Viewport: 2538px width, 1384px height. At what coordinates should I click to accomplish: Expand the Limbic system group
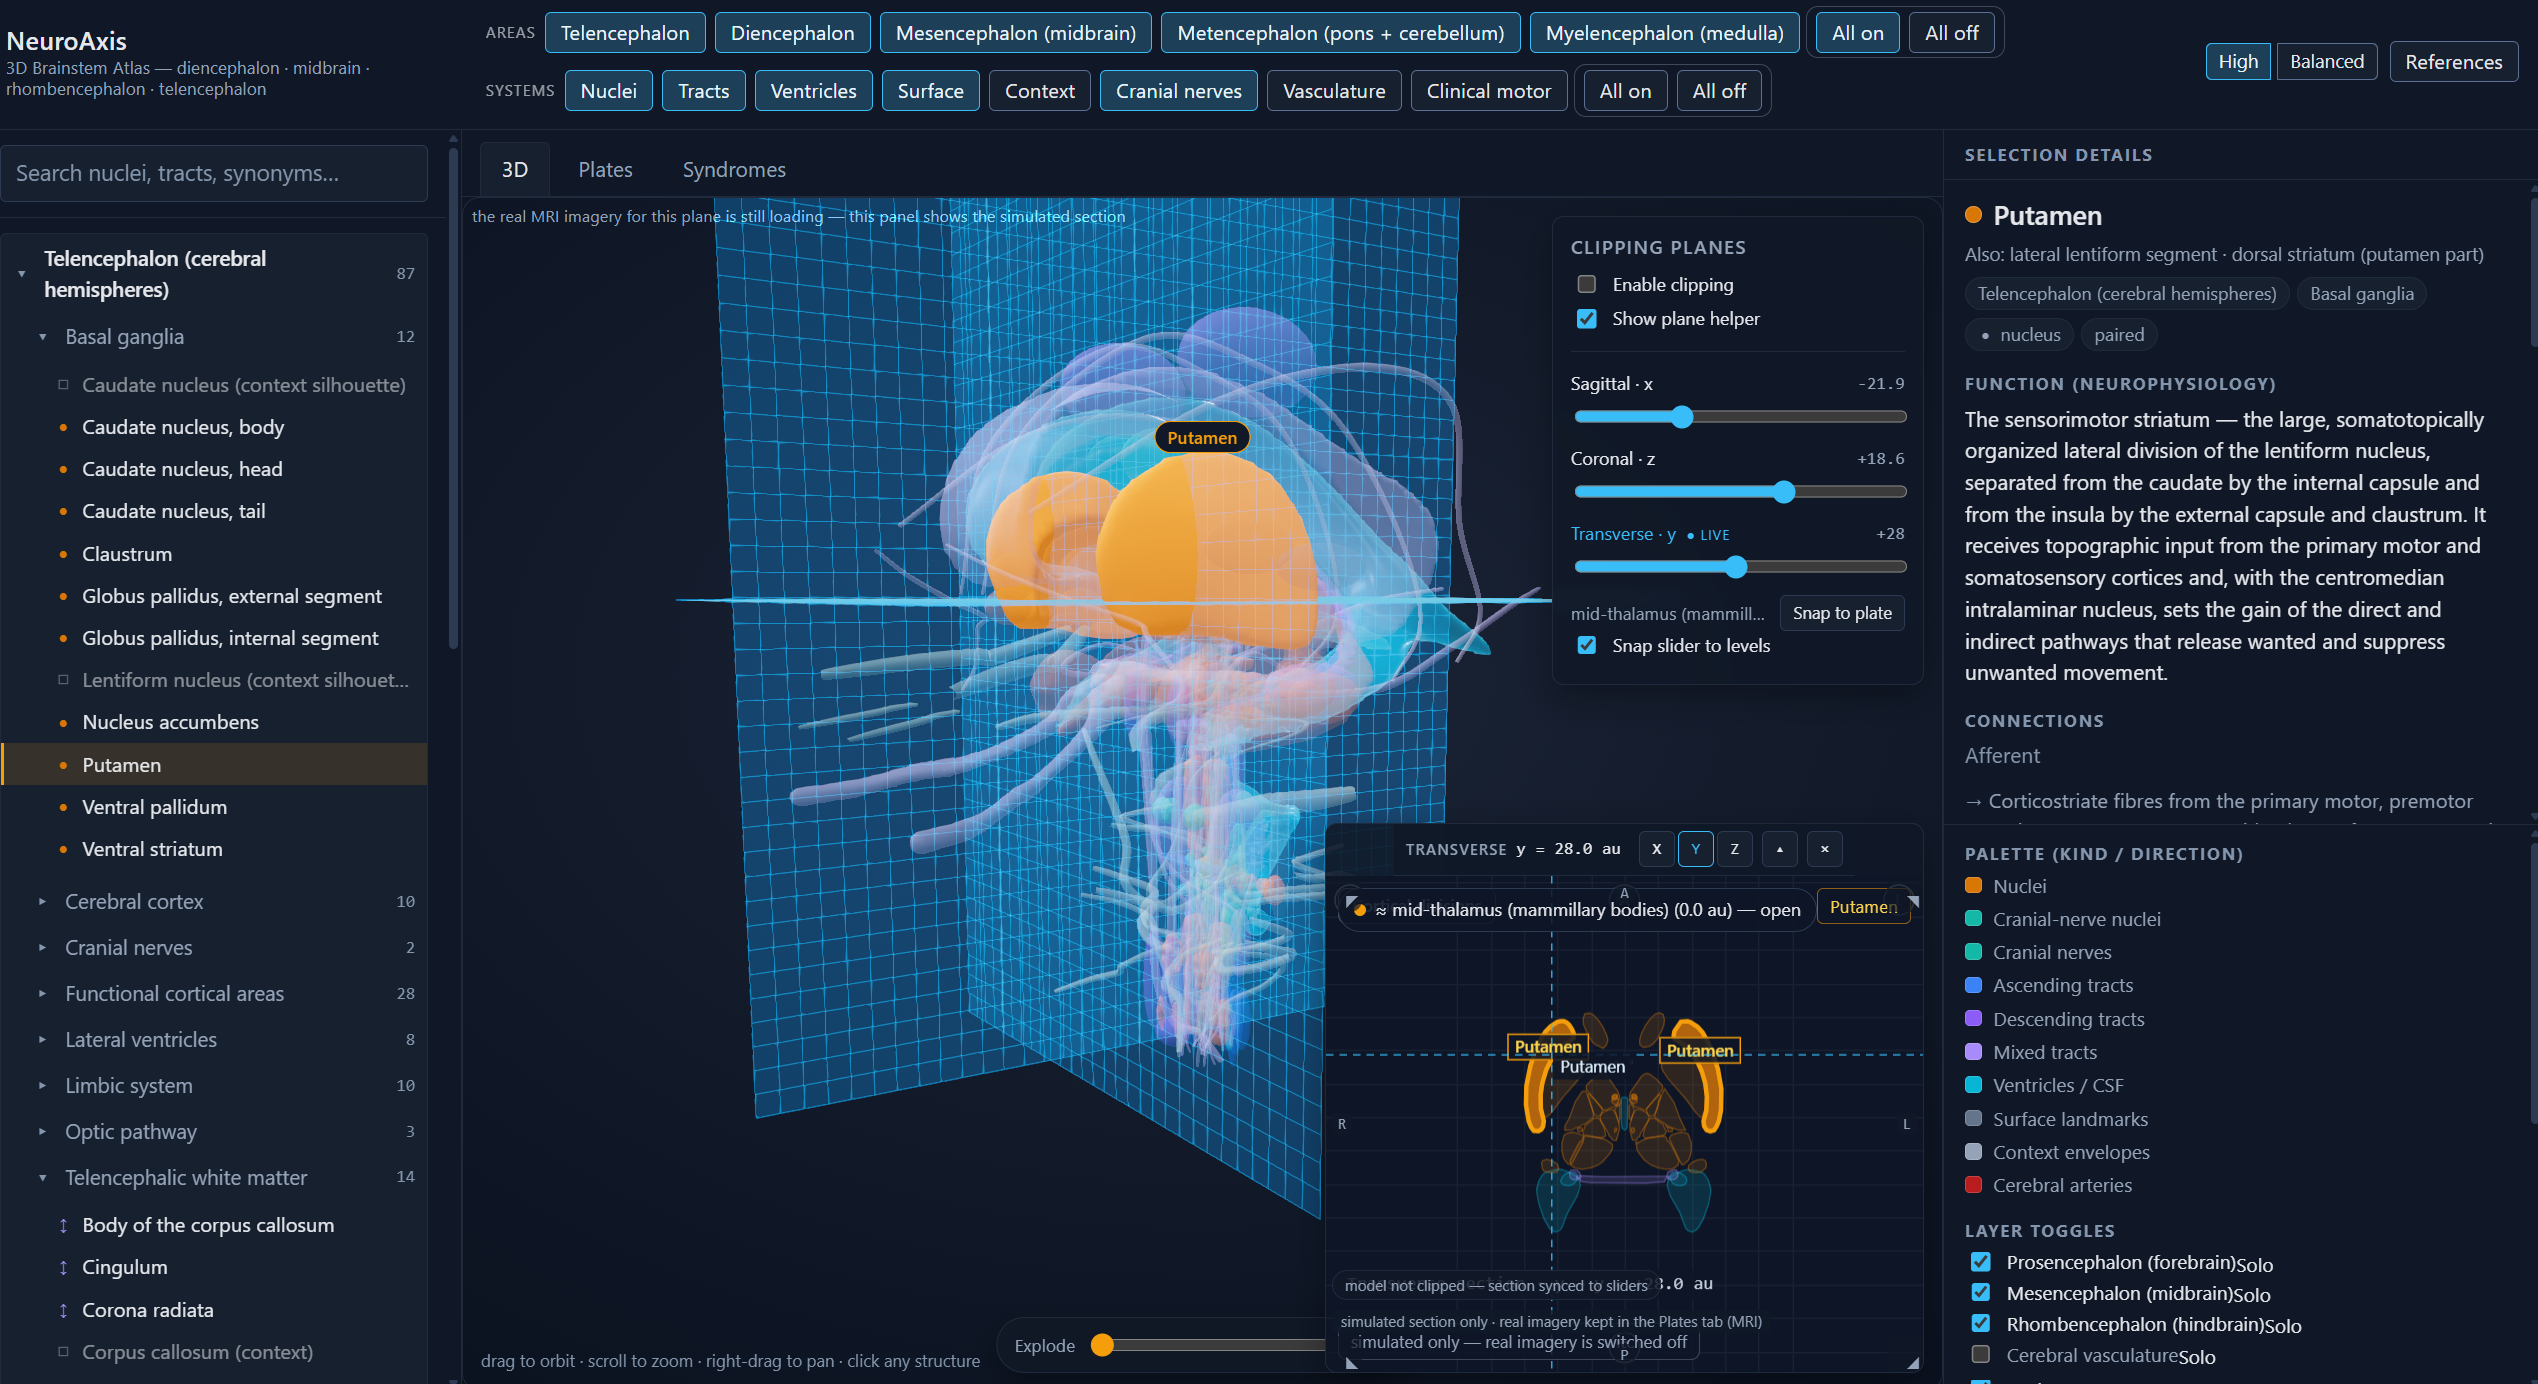tap(42, 1086)
